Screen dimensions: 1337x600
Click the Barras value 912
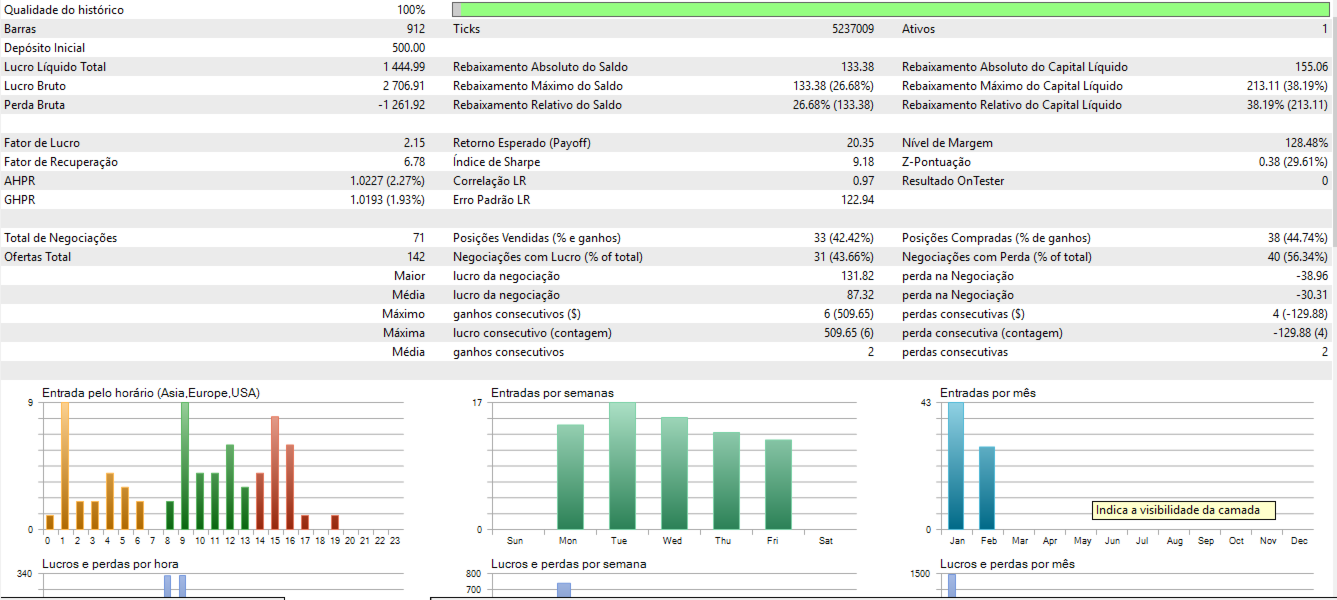click(415, 29)
